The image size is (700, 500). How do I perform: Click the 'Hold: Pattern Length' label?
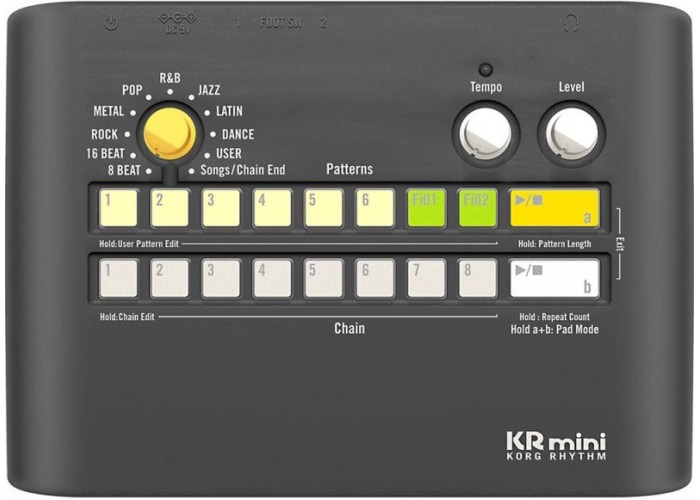coord(555,244)
